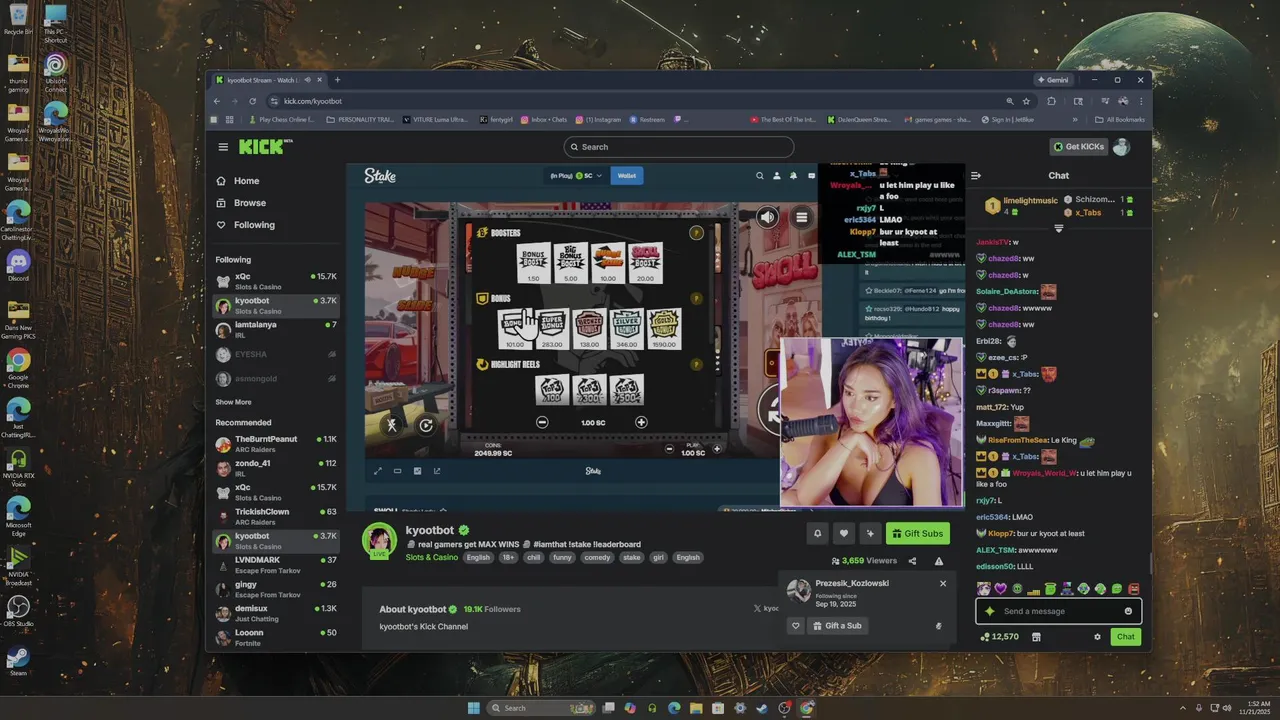Click the comedy tag
This screenshot has width=1280, height=720.
tap(597, 558)
